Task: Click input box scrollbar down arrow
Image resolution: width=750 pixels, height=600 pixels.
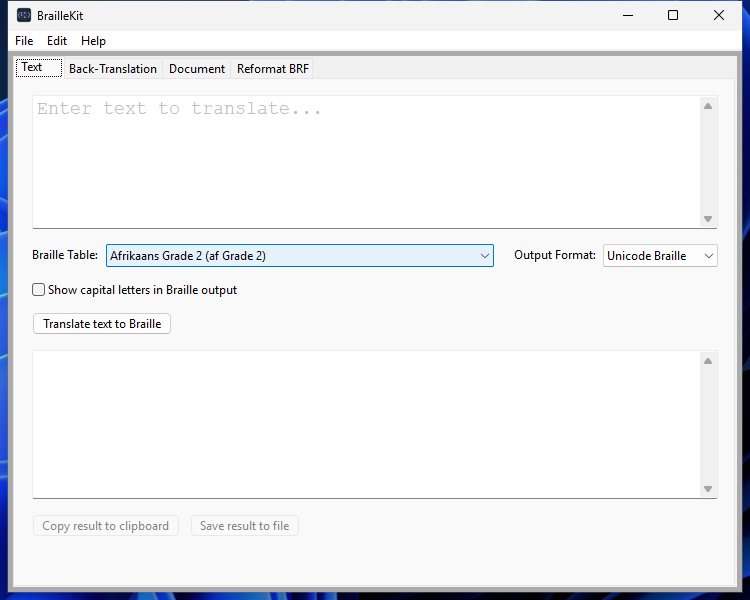Action: (x=708, y=219)
